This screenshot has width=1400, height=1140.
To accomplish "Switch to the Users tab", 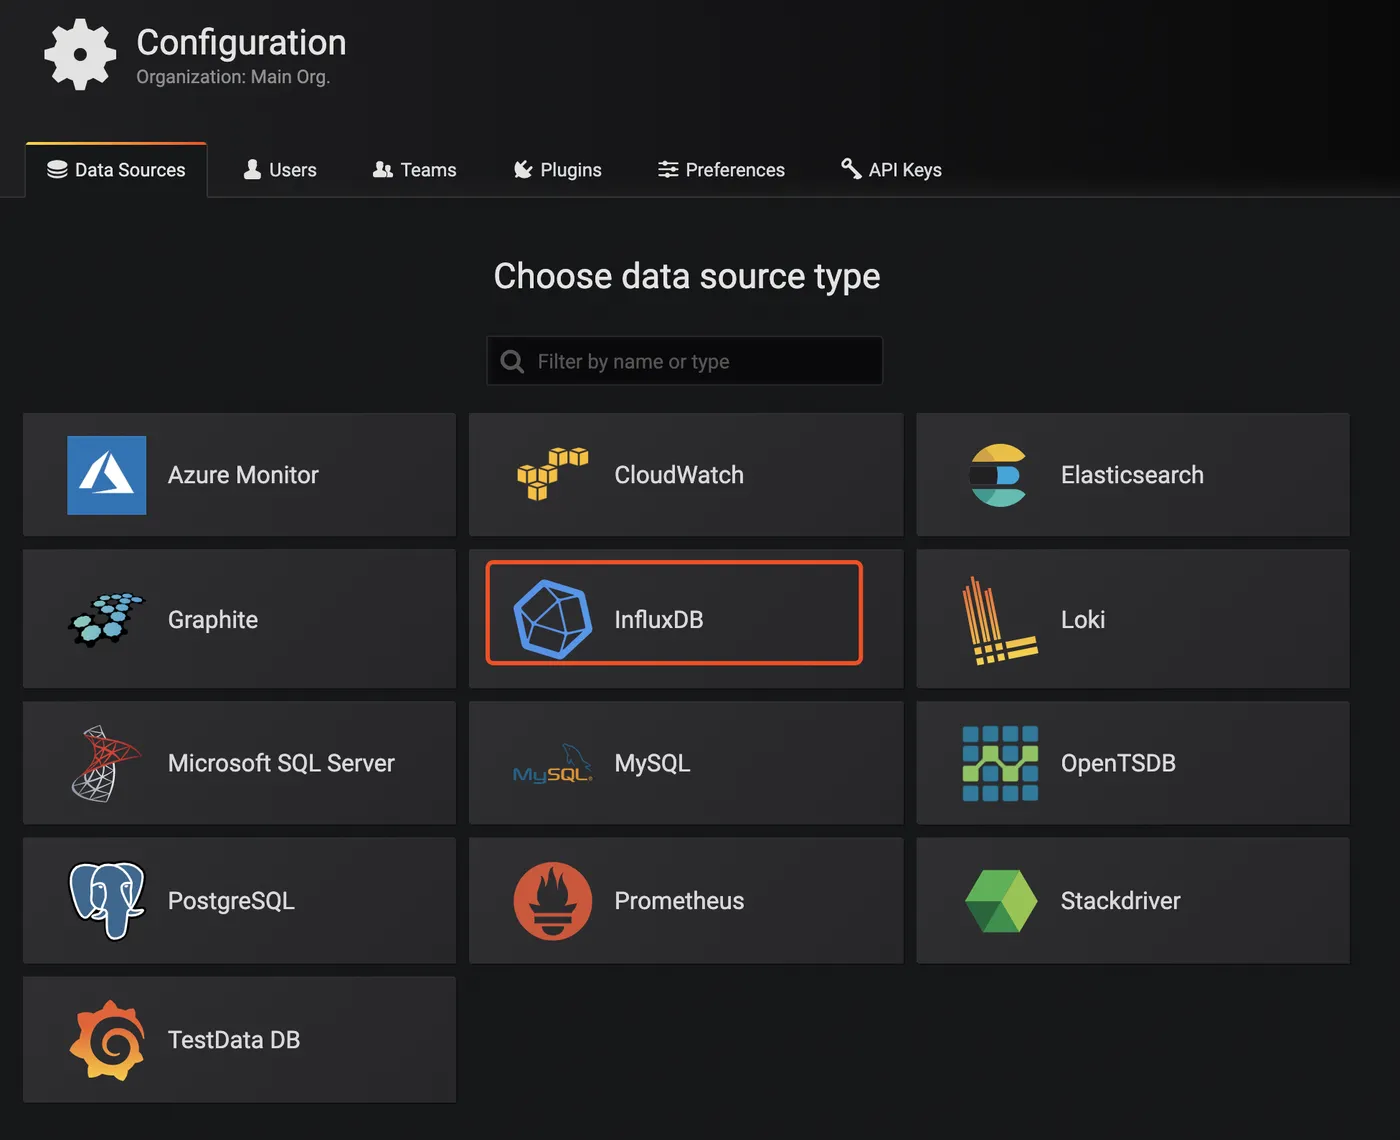I will tap(280, 170).
